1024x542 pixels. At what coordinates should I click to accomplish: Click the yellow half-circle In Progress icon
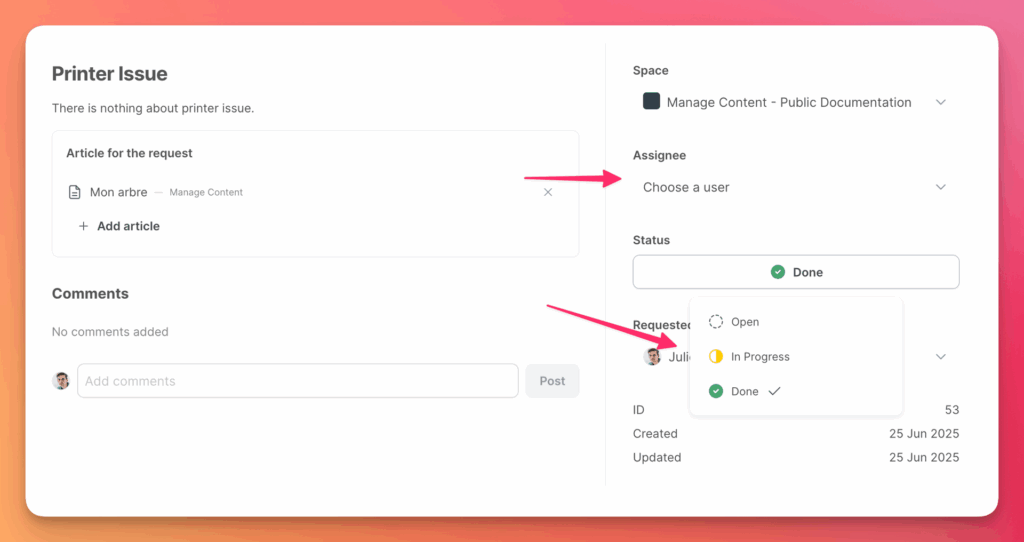(716, 357)
